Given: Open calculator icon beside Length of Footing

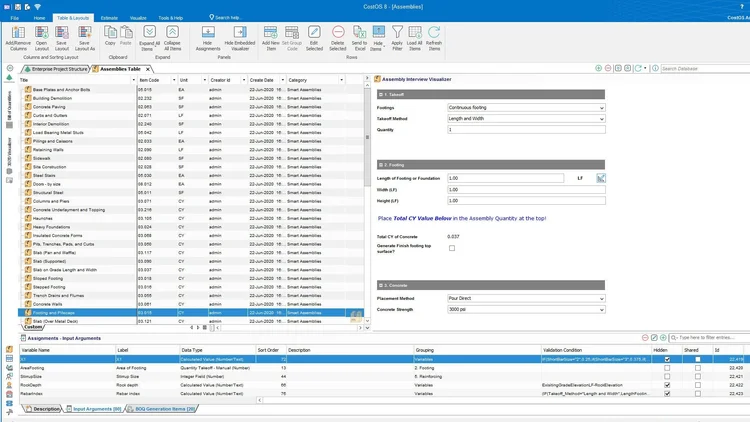Looking at the screenshot, I should (x=601, y=178).
